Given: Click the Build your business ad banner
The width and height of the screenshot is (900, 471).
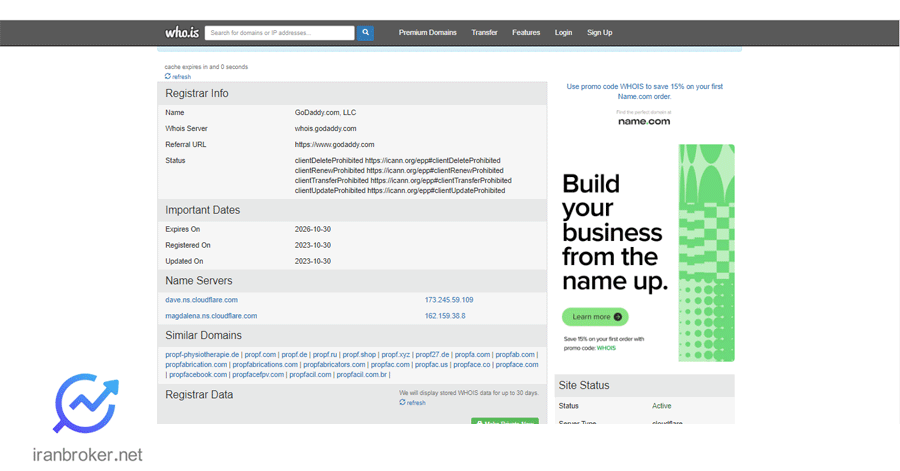Looking at the screenshot, I should pyautogui.click(x=645, y=253).
